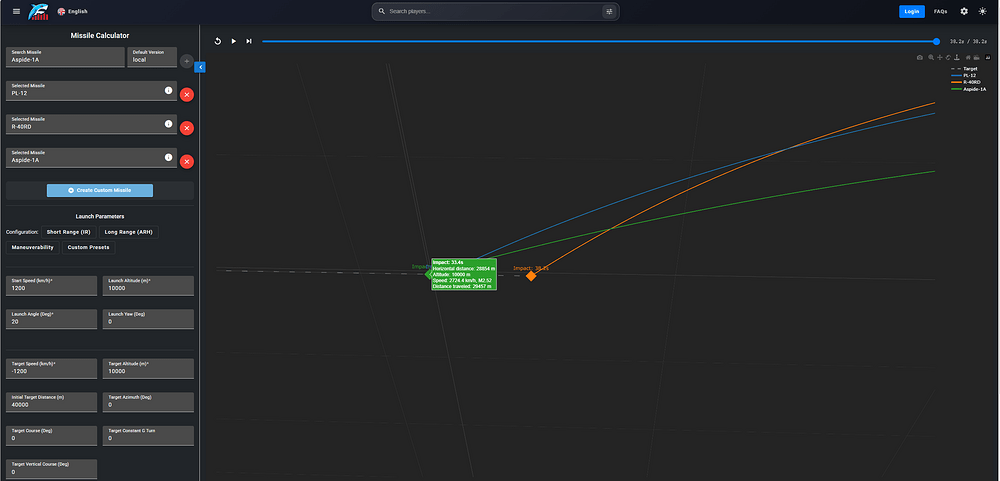Click the Target Constant G Turn field
Image resolution: width=1000 pixels, height=481 pixels.
(x=148, y=436)
